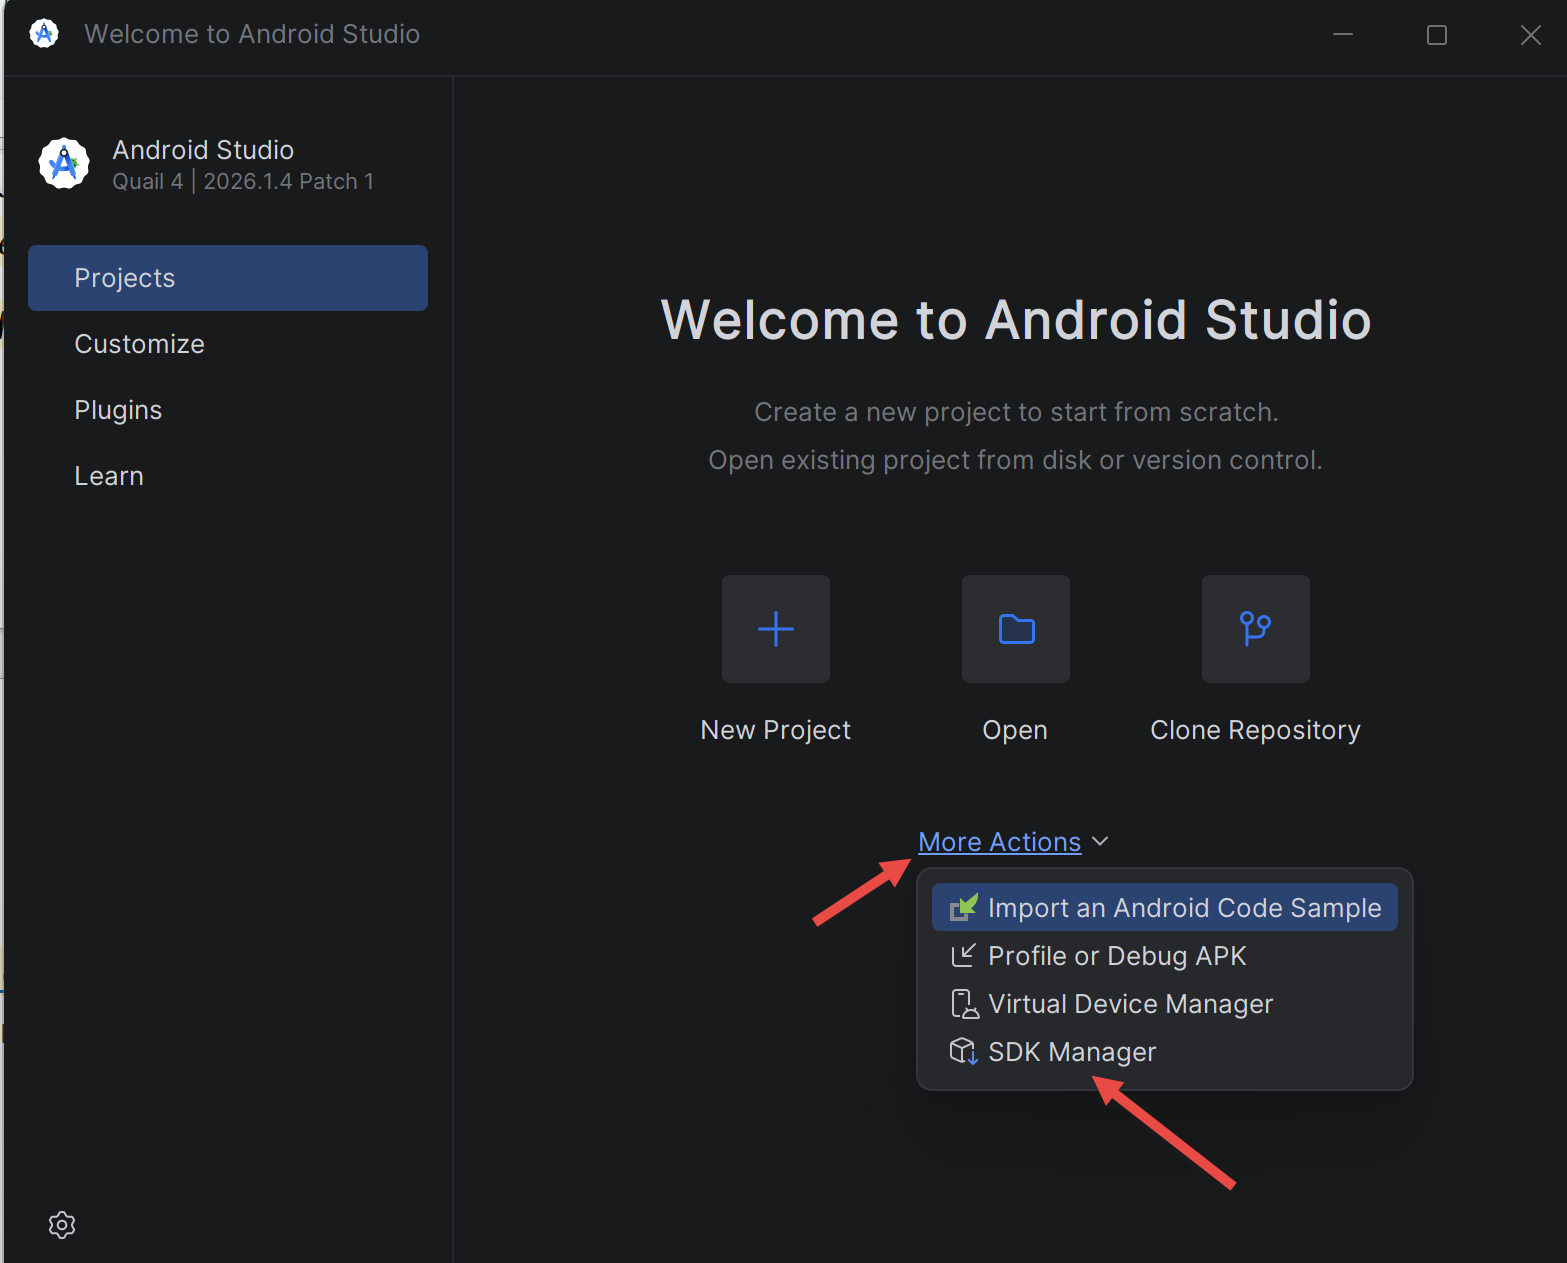
Task: Click the New Project label
Action: tap(776, 730)
